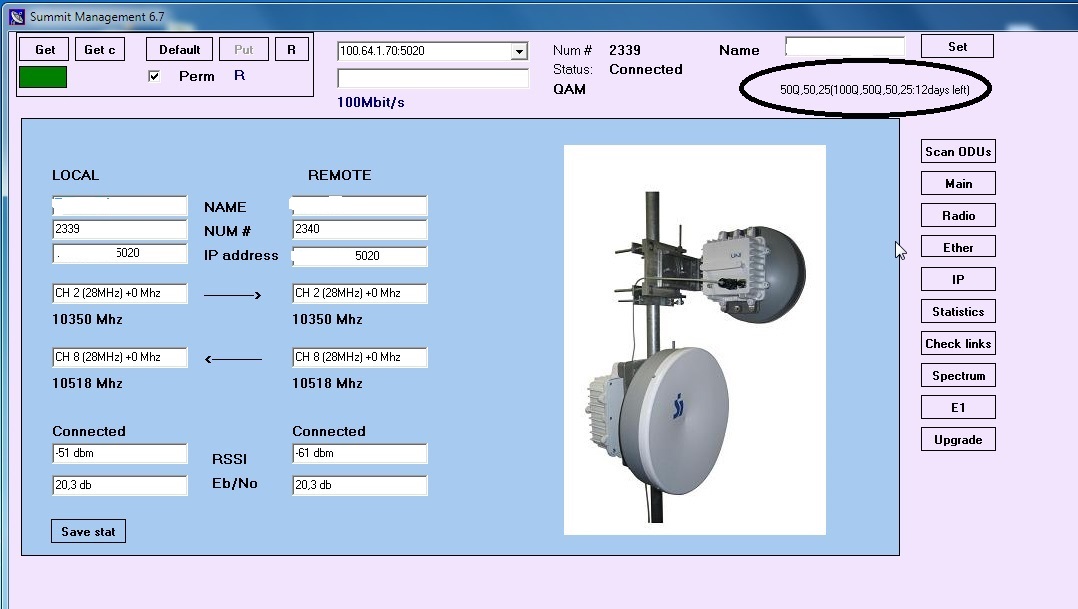
Task: Click the Save stat button
Action: pos(88,531)
